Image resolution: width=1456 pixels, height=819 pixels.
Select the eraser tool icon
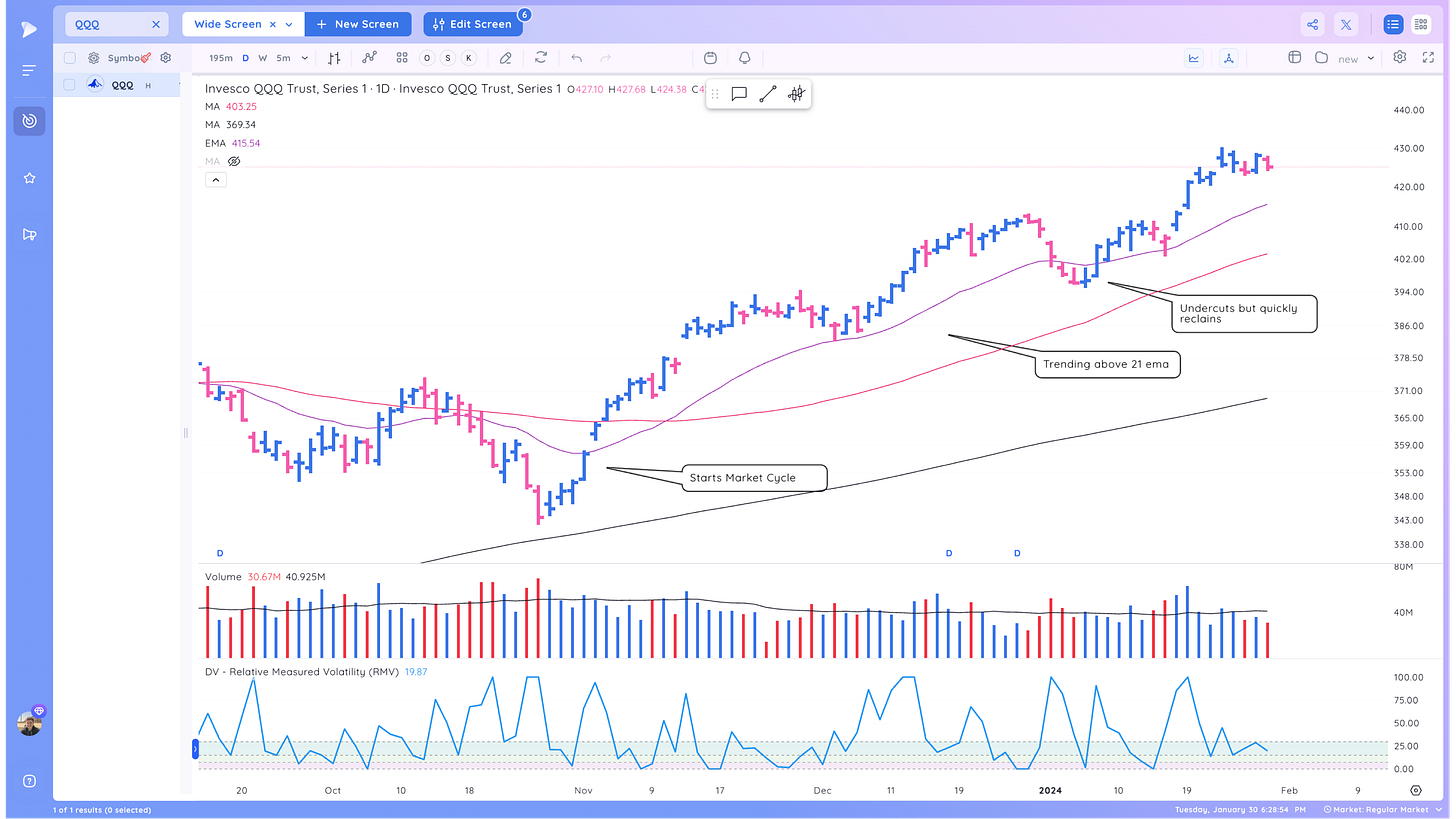coord(506,58)
